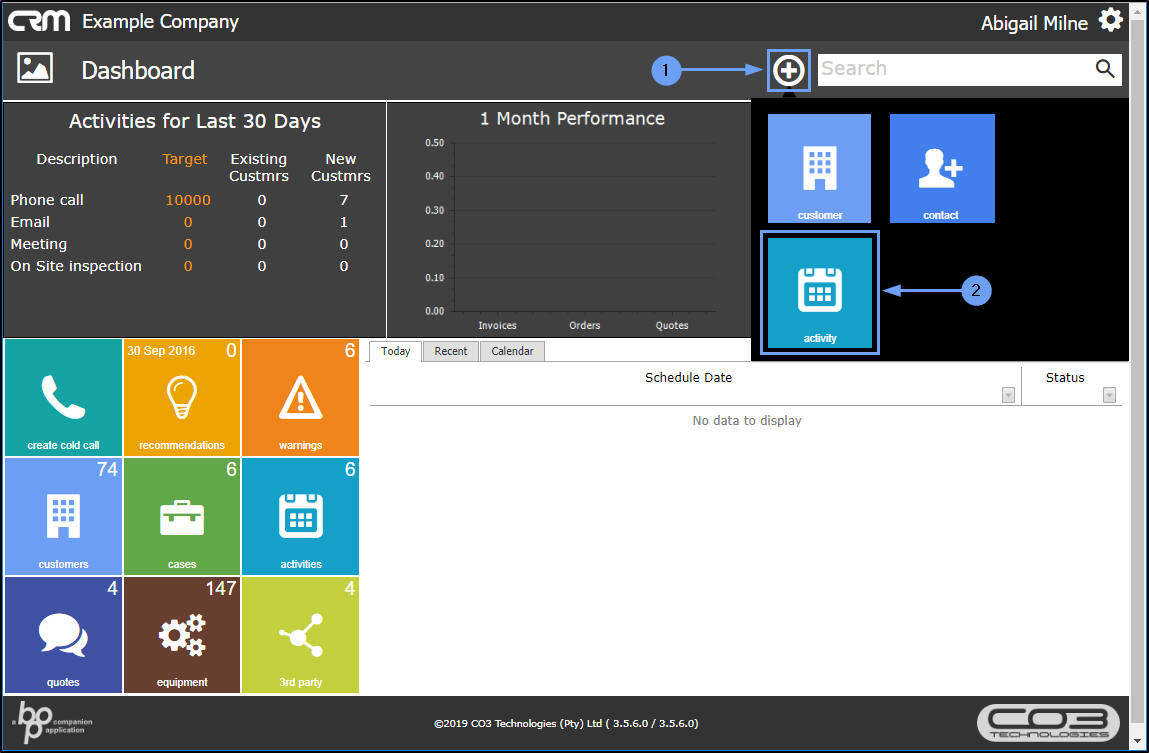Open the quotes tile
1149x753 pixels.
click(x=63, y=634)
